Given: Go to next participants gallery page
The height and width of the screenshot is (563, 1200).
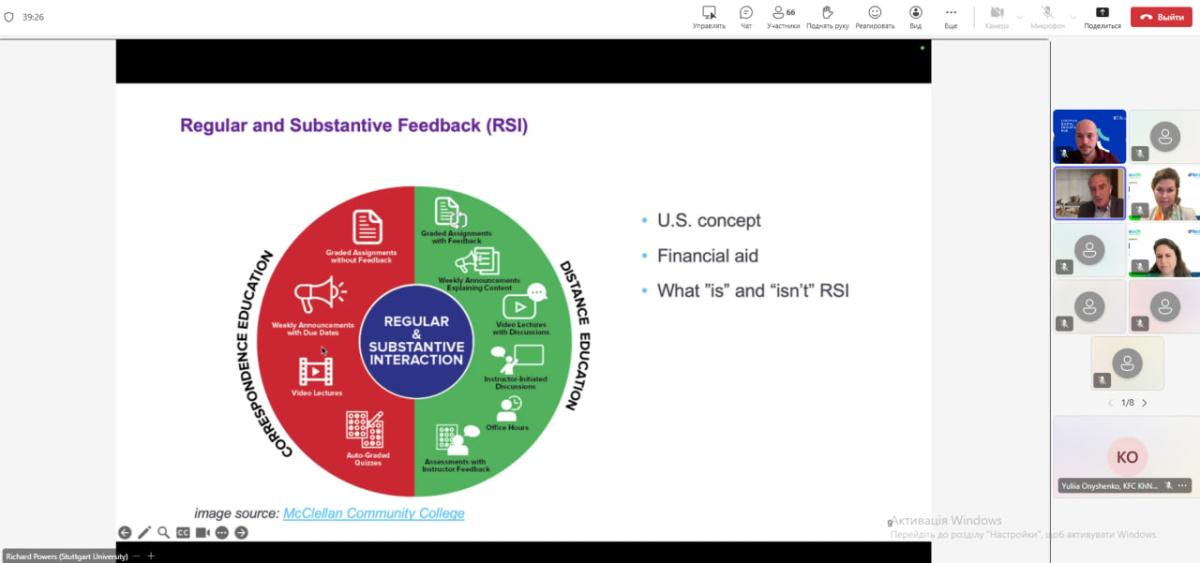Looking at the screenshot, I should [x=1145, y=403].
